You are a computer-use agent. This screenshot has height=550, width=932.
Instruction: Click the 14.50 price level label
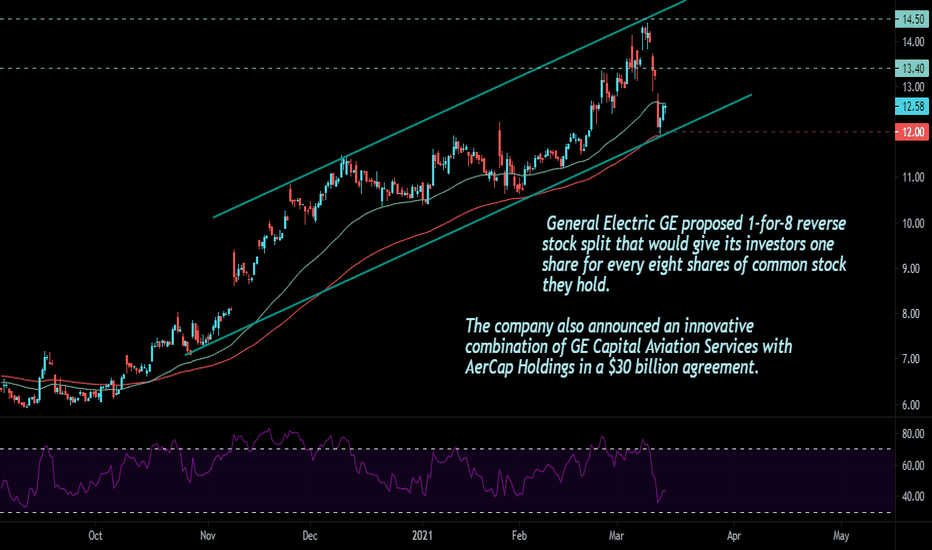coord(912,20)
